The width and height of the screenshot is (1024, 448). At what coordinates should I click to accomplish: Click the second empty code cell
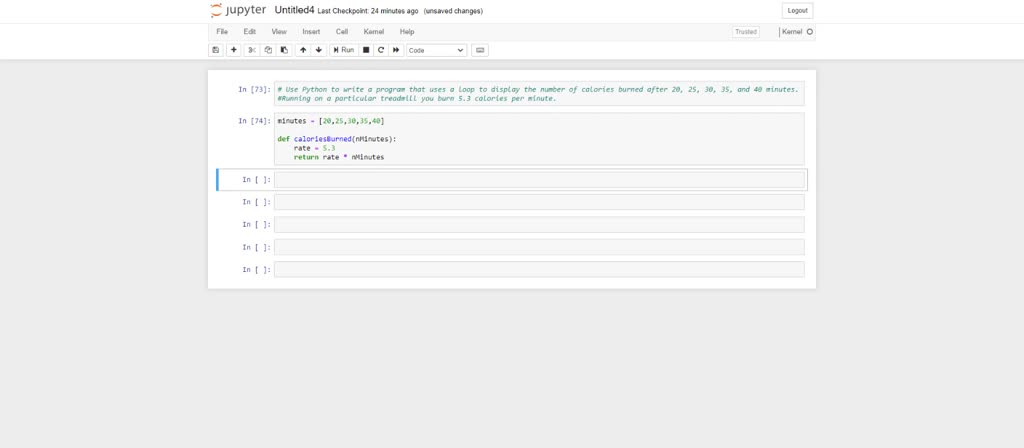click(x=539, y=202)
